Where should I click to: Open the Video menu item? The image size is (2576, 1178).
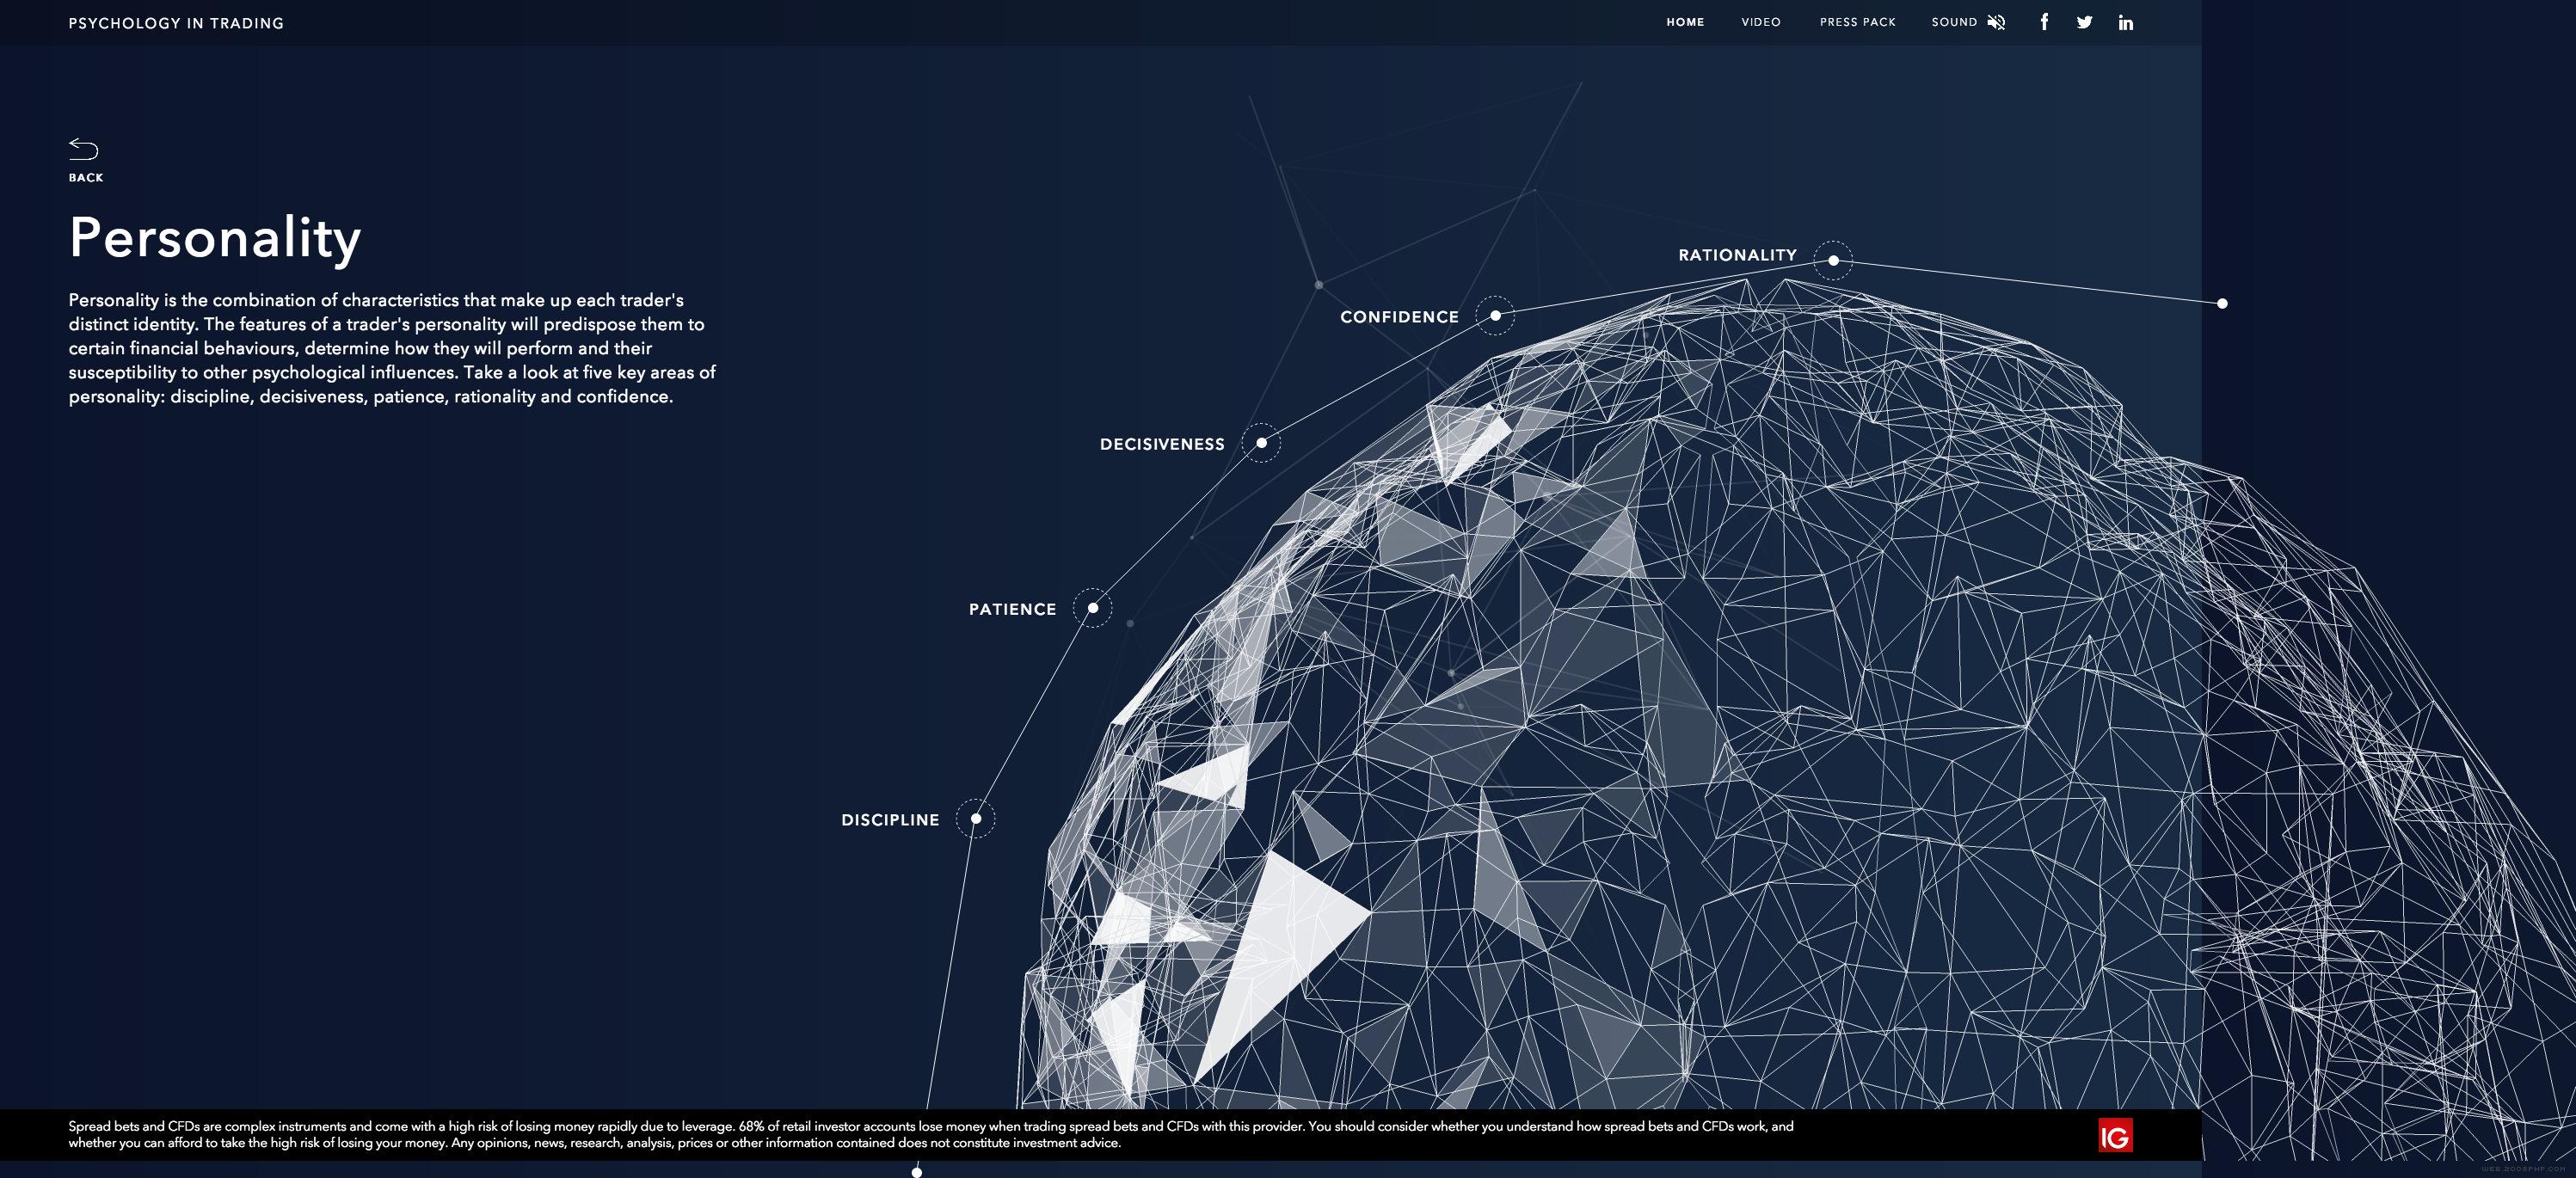[x=1760, y=22]
